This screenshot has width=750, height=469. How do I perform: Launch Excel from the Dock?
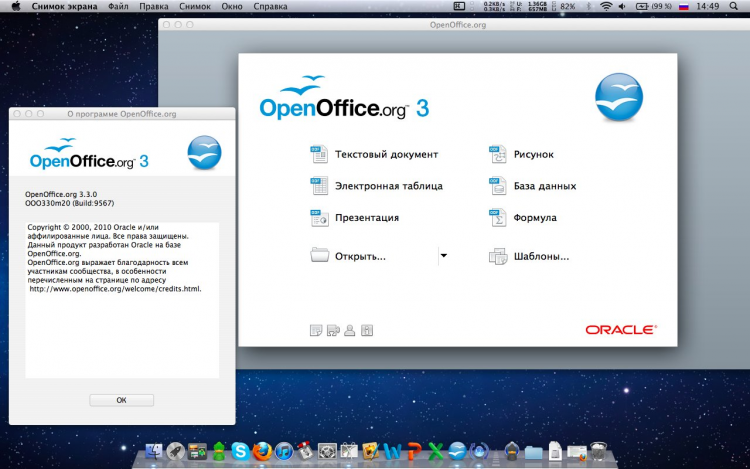(435, 451)
